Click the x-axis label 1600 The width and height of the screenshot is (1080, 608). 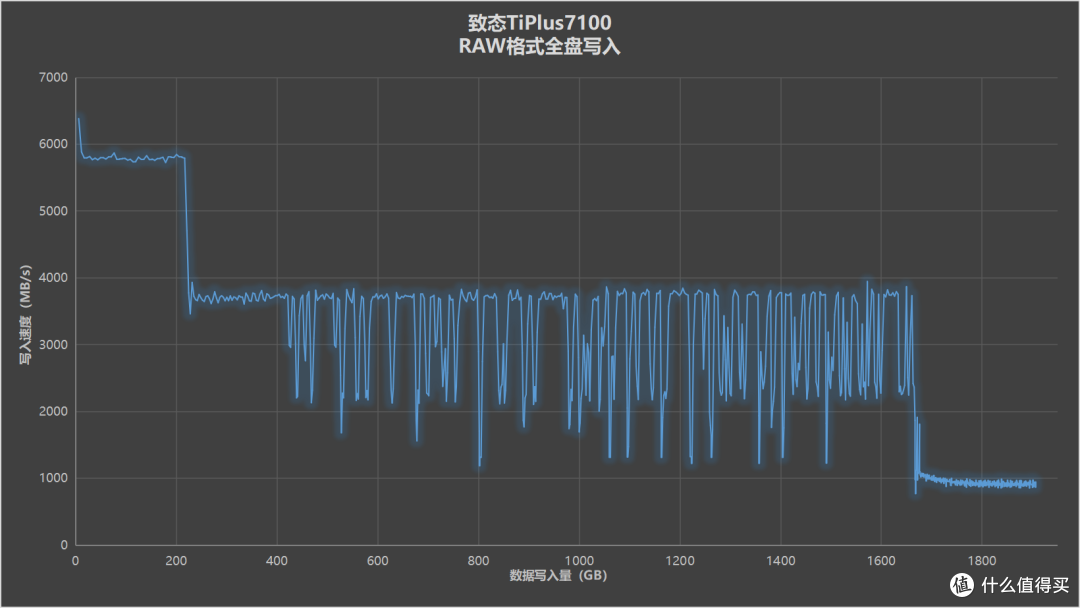click(x=881, y=561)
